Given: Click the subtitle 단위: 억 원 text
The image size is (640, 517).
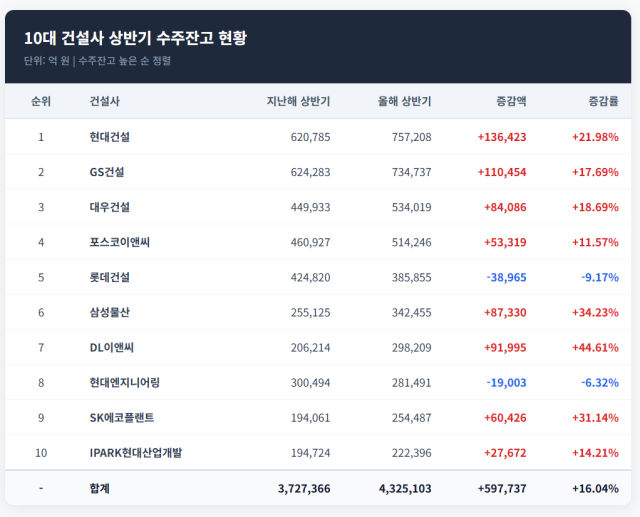Looking at the screenshot, I should click(47, 61).
